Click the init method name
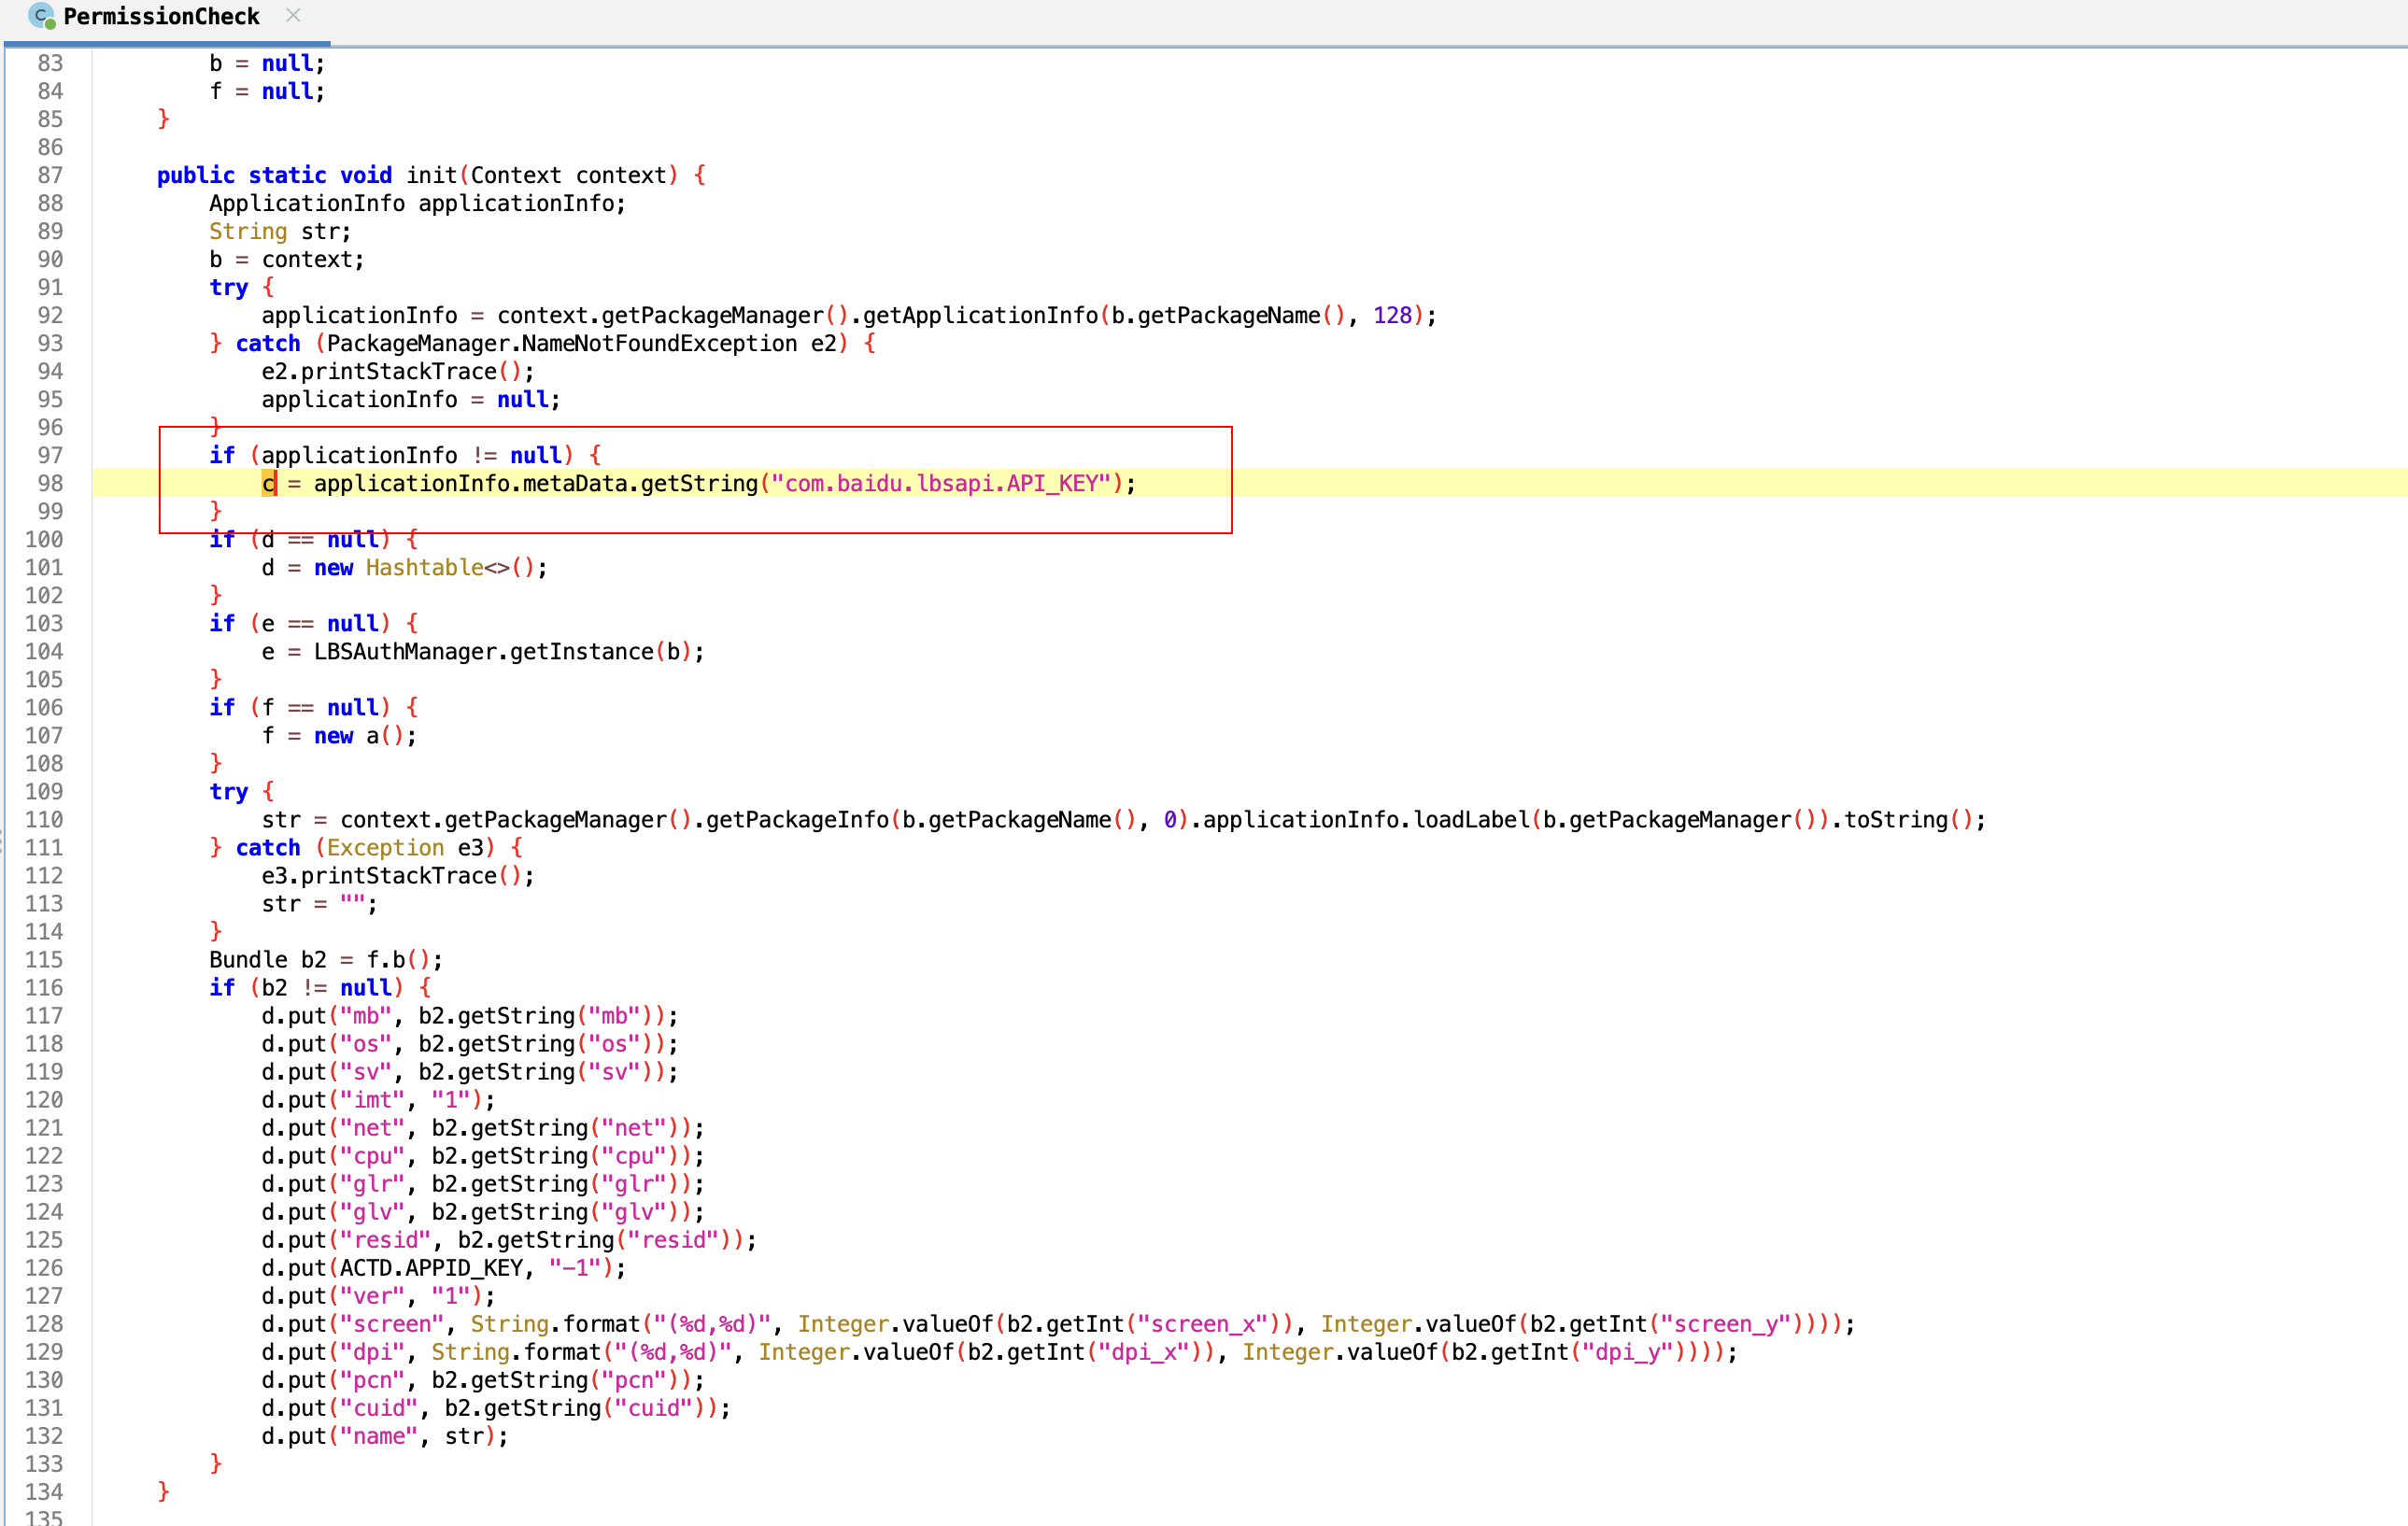This screenshot has width=2408, height=1526. 431,175
